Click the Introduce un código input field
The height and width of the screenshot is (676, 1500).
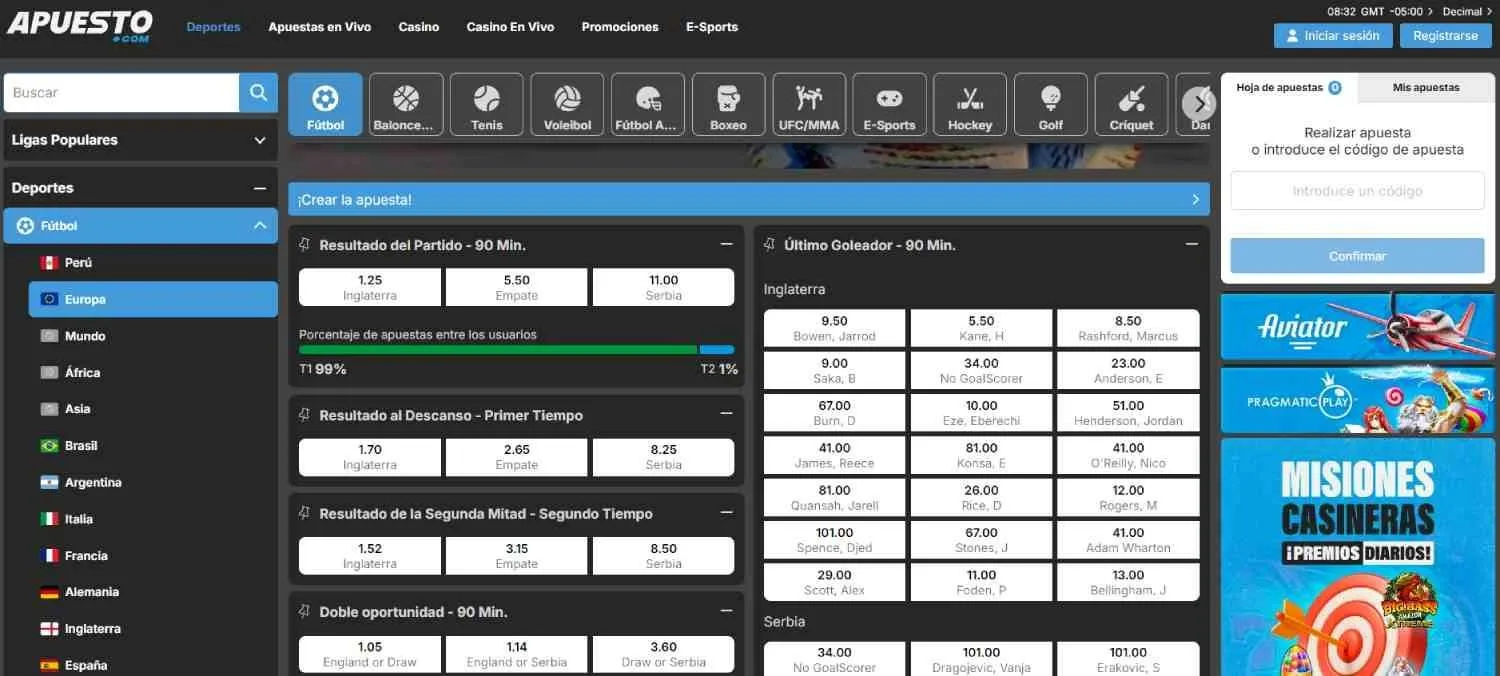click(x=1356, y=190)
